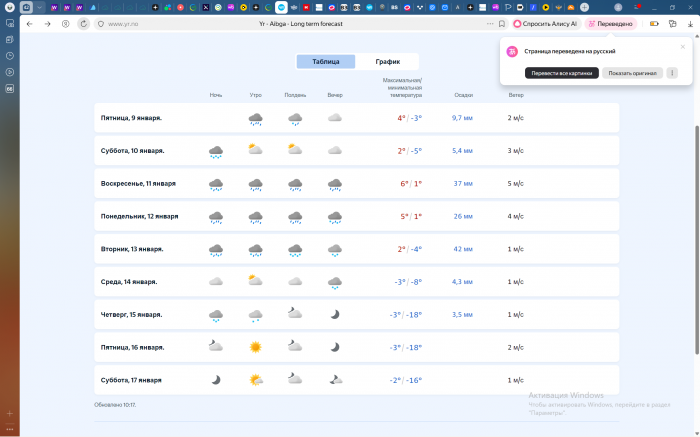Toggle the Переведено translation button
This screenshot has height=437, width=700.
coord(610,23)
